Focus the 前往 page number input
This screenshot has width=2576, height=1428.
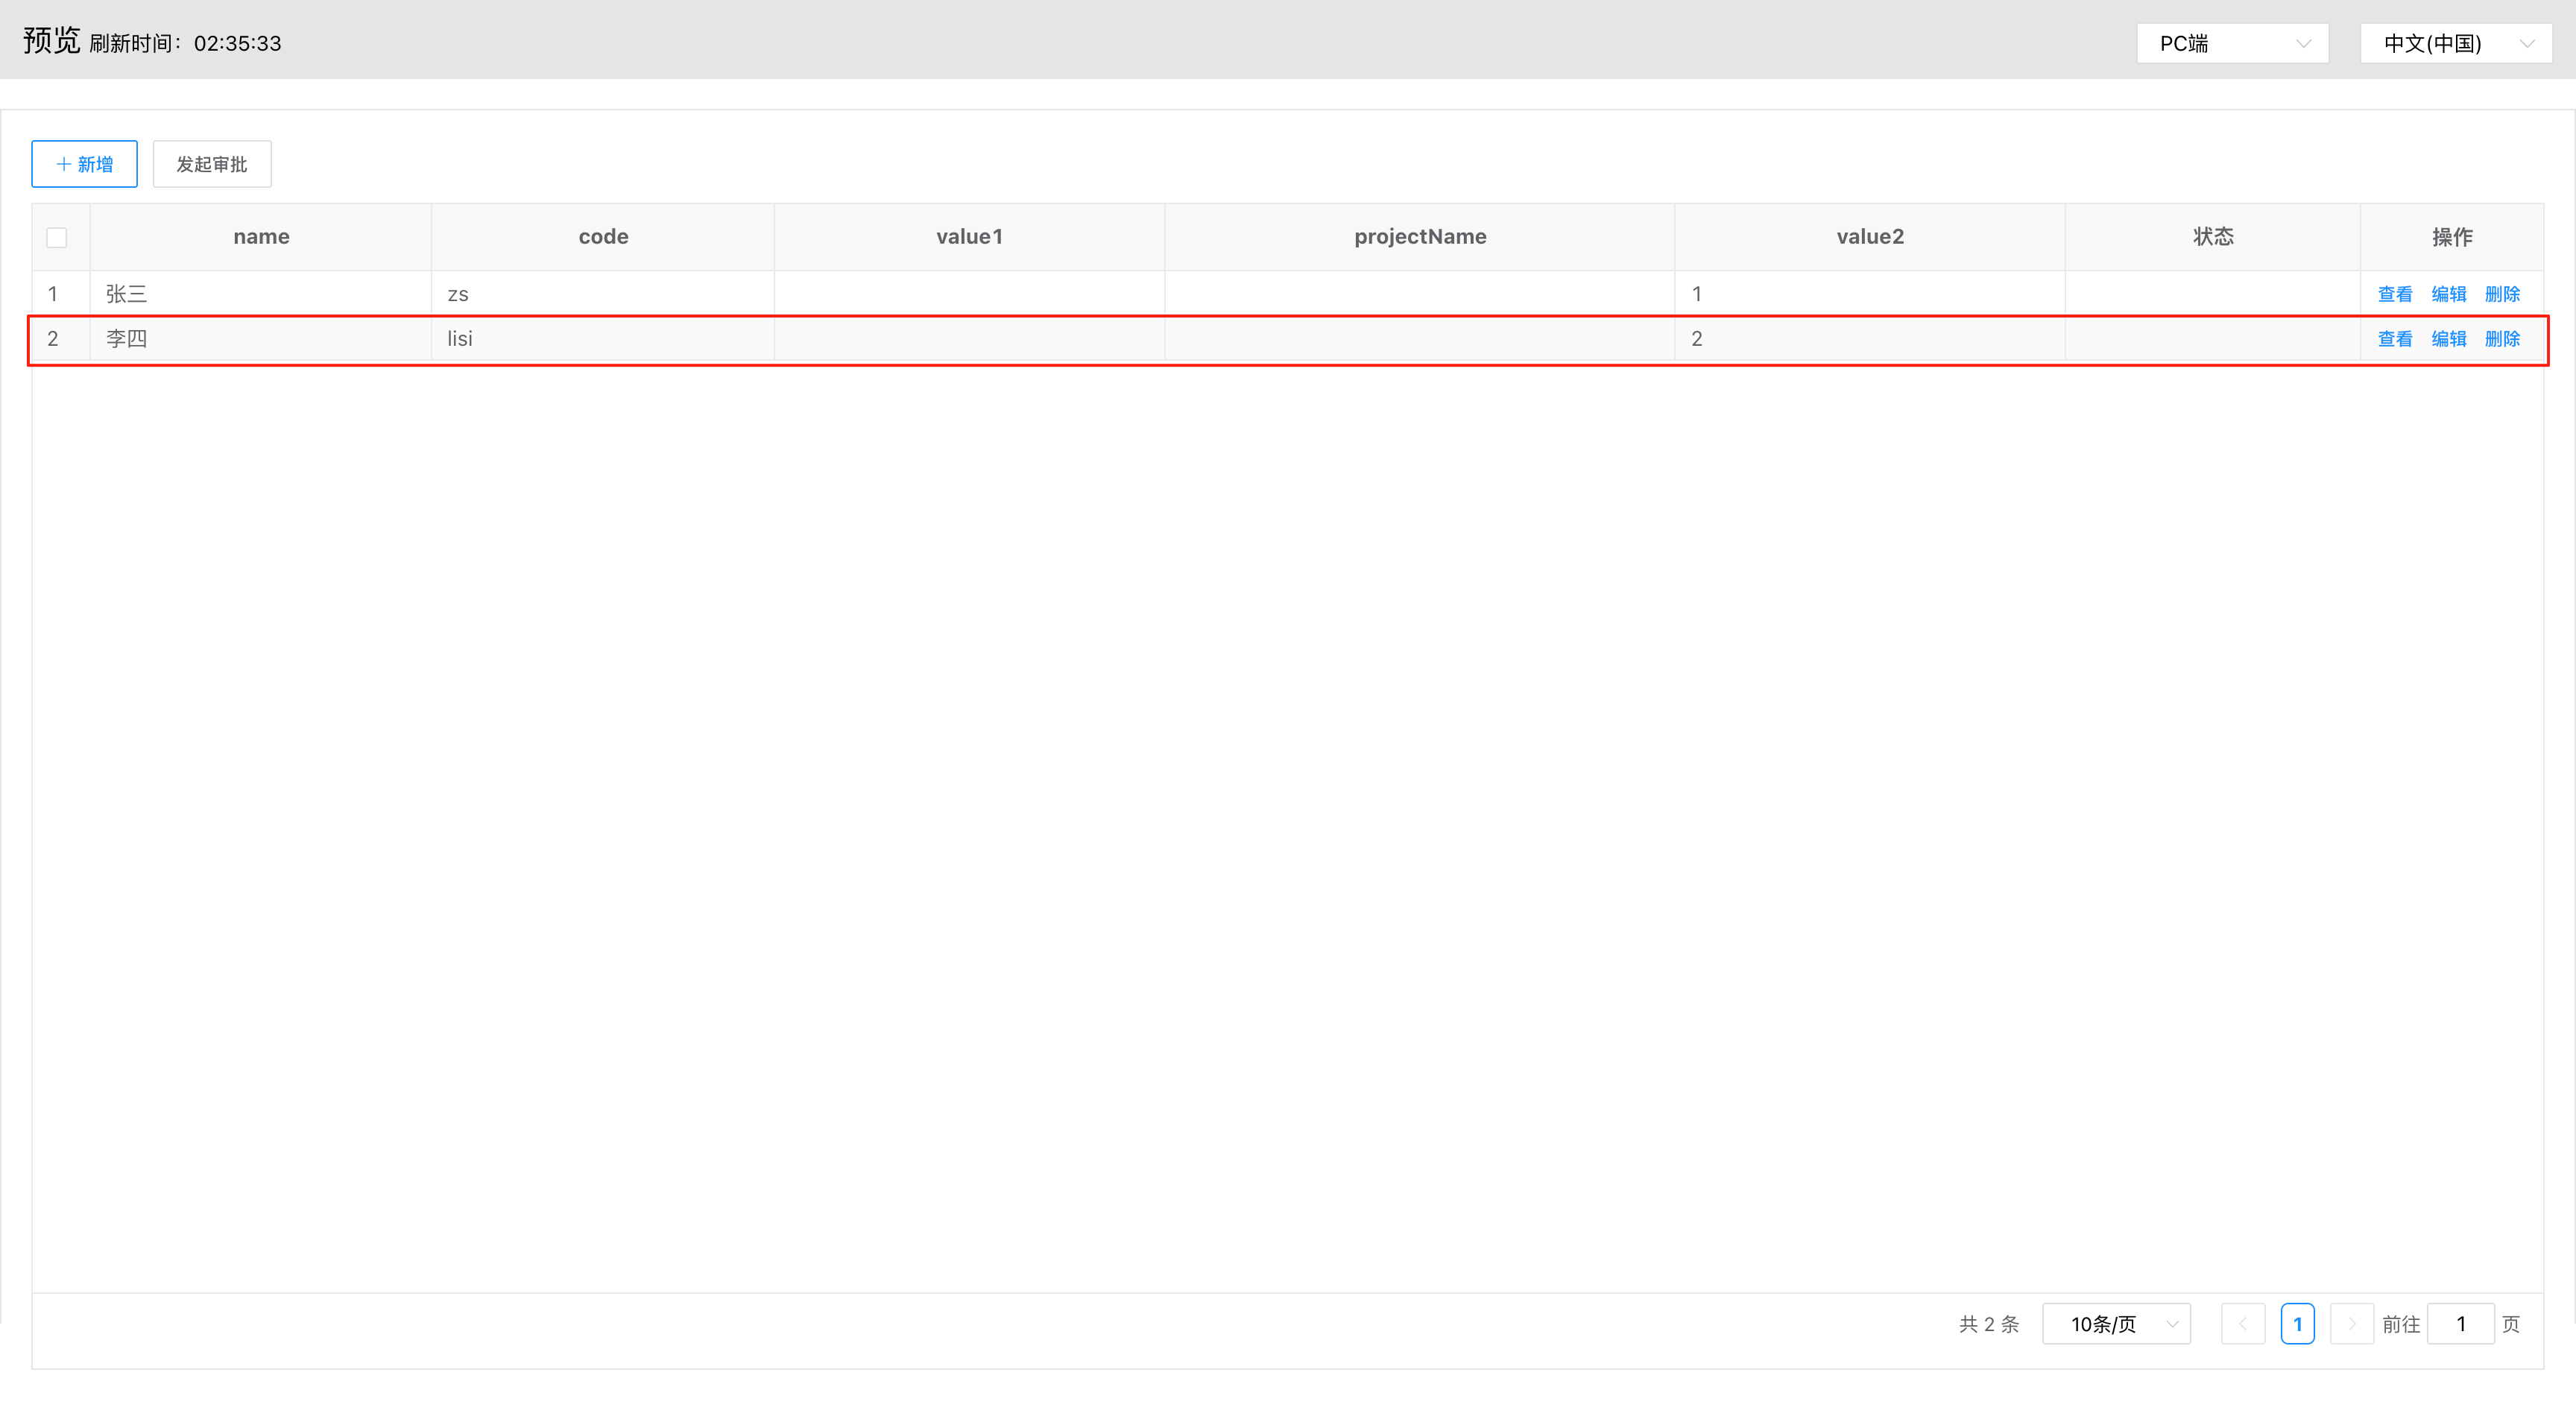click(x=2460, y=1324)
